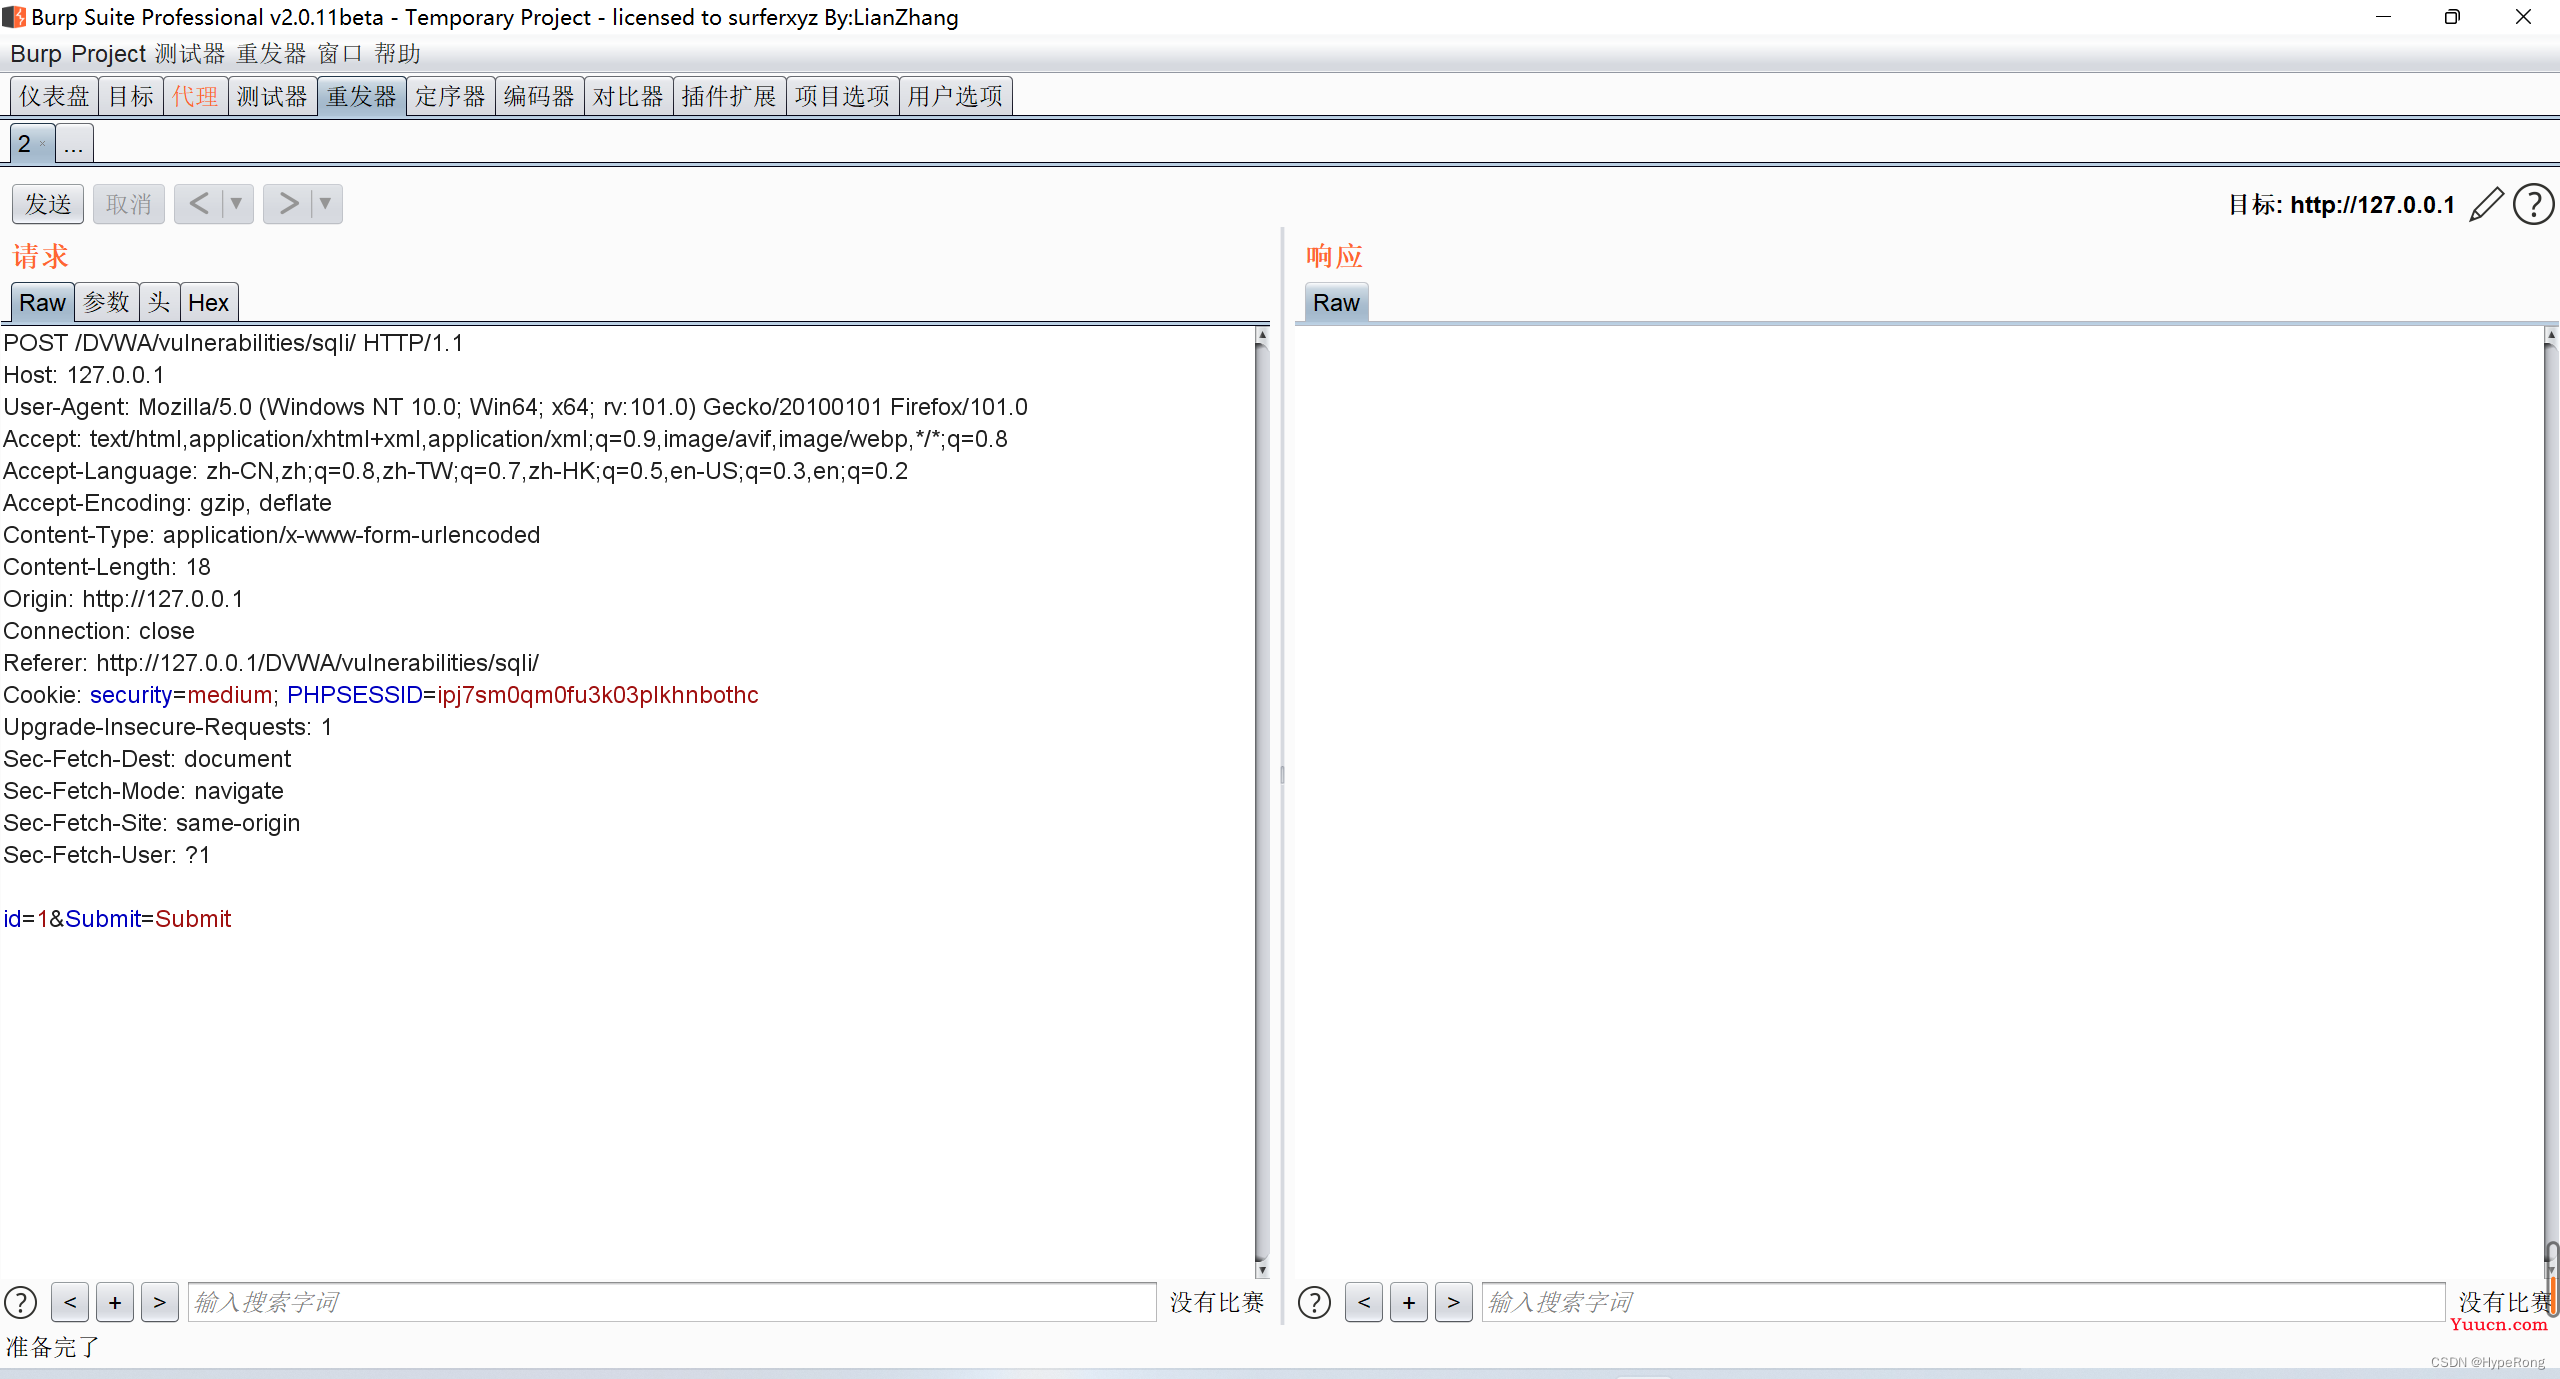Viewport: 2560px width, 1379px height.
Task: Click request scrollbar up arrow
Action: [1262, 336]
